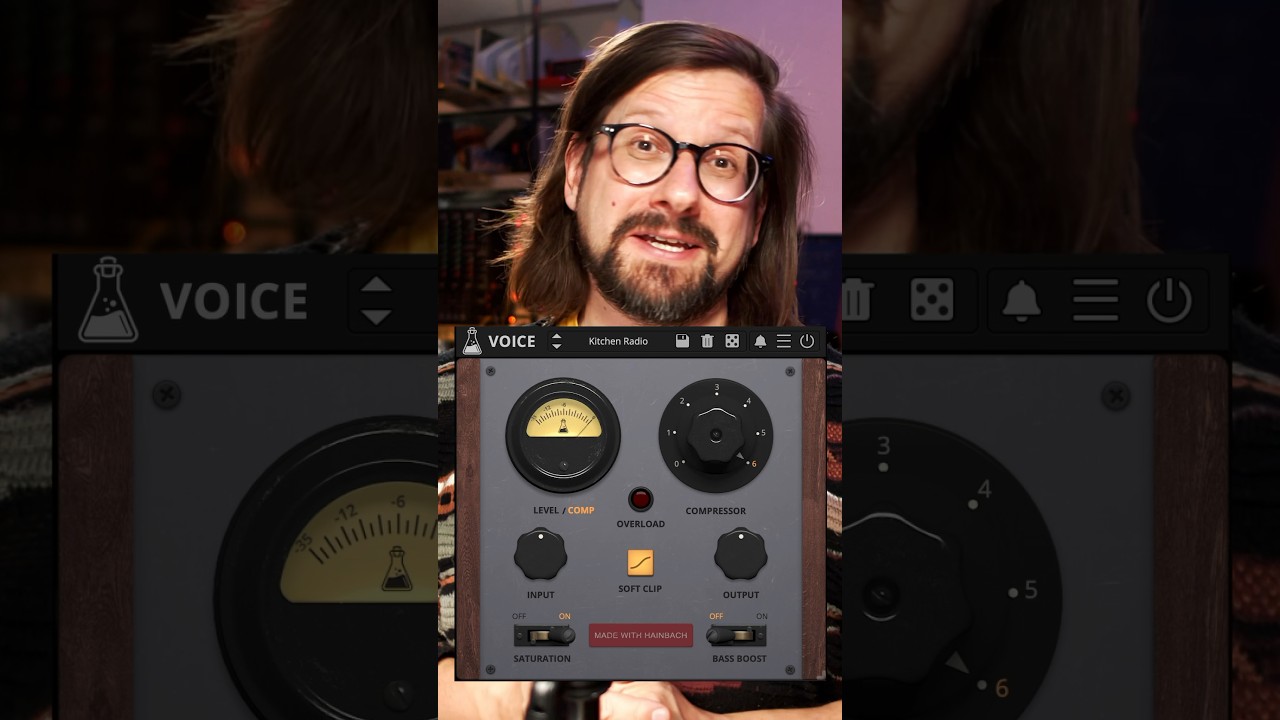The width and height of the screenshot is (1280, 720).
Task: Set compressor to position 5
Action: pos(761,433)
